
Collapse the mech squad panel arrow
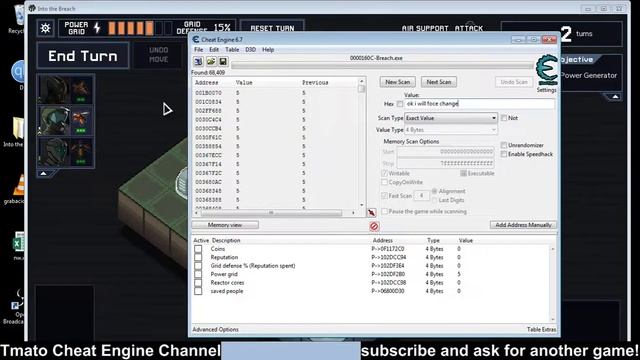(x=43, y=173)
